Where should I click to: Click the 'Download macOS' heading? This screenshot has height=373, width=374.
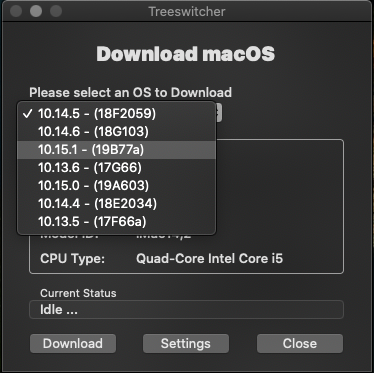click(x=186, y=54)
